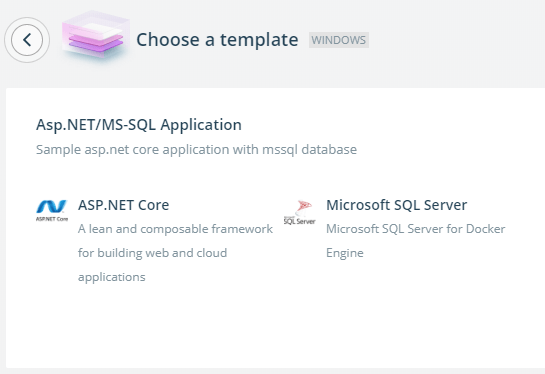Select the WINDOWS platform badge
Image resolution: width=545 pixels, height=374 pixels.
coord(339,40)
